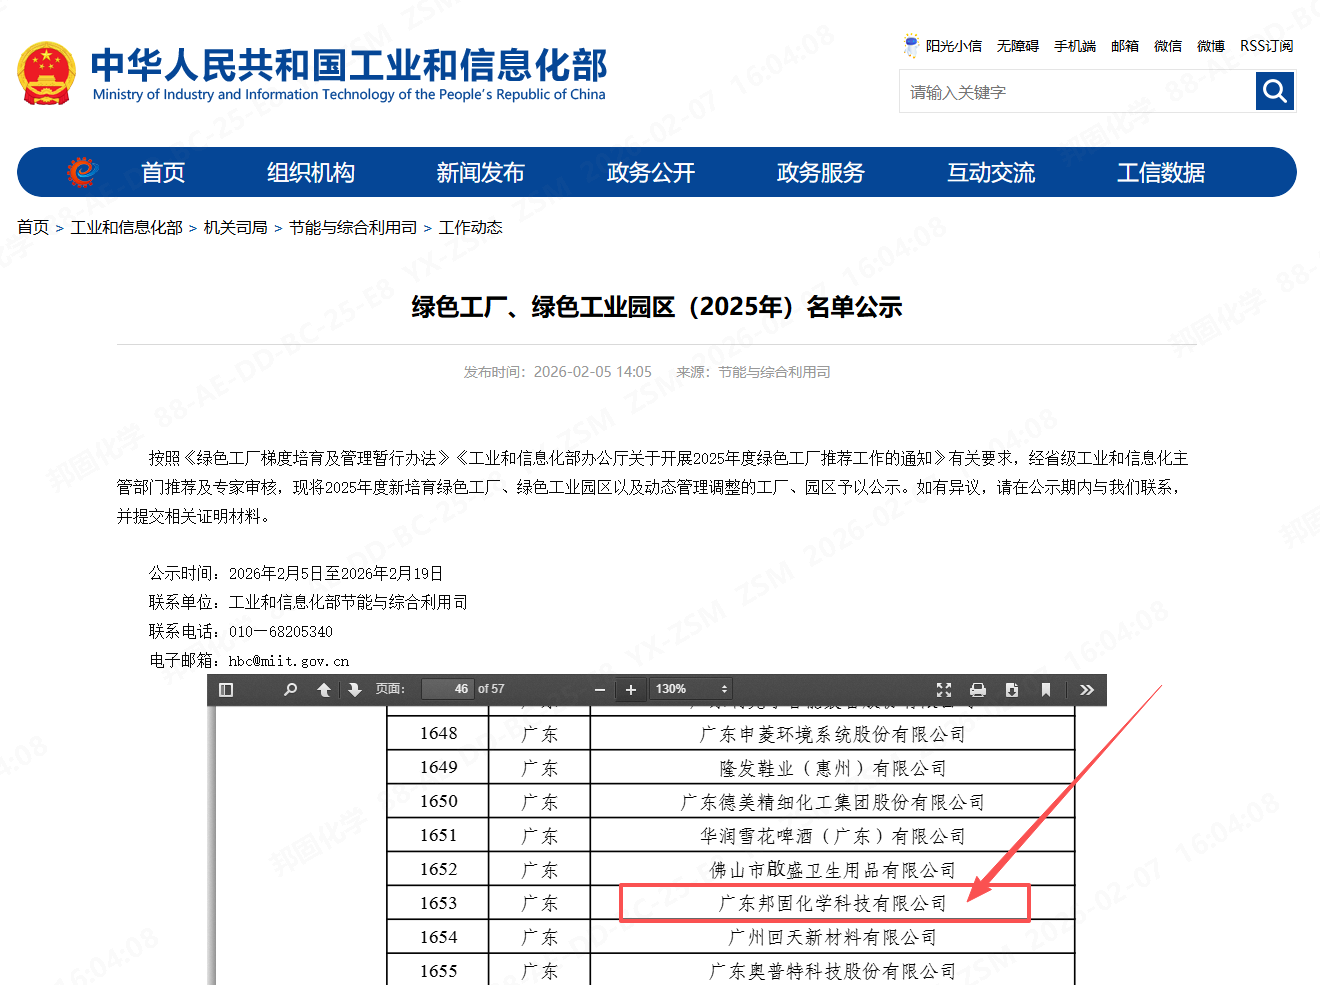Viewport: 1320px width, 985px height.
Task: Print the PDF document
Action: coord(978,690)
